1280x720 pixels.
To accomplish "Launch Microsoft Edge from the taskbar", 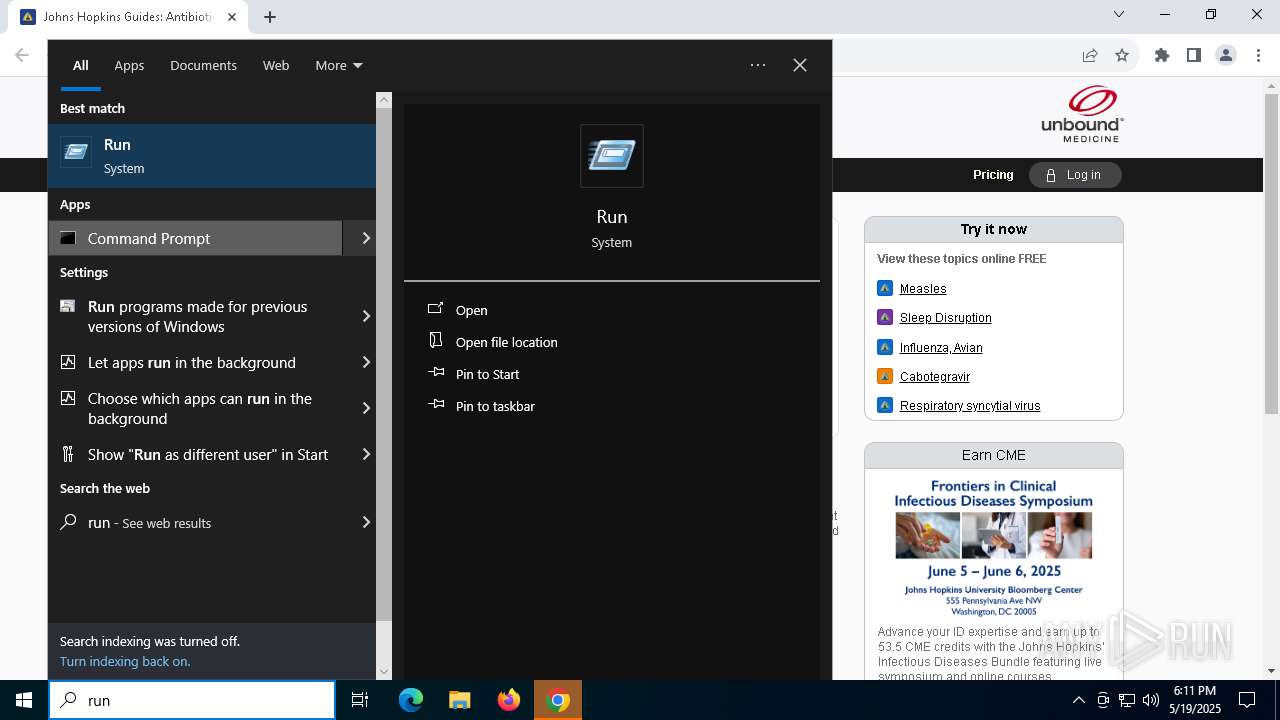I will (411, 700).
